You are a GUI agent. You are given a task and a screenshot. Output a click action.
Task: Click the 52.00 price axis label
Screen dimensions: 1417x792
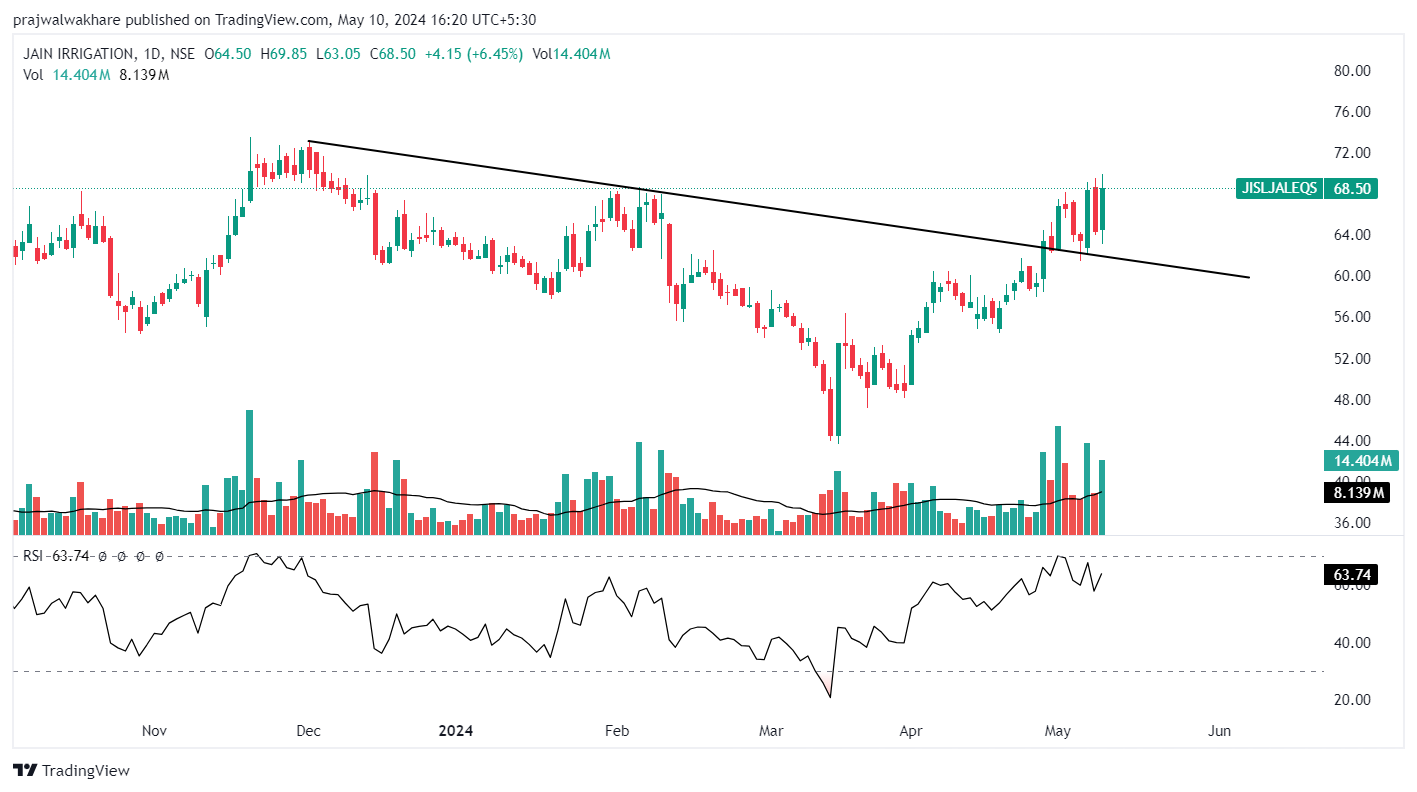(1352, 359)
